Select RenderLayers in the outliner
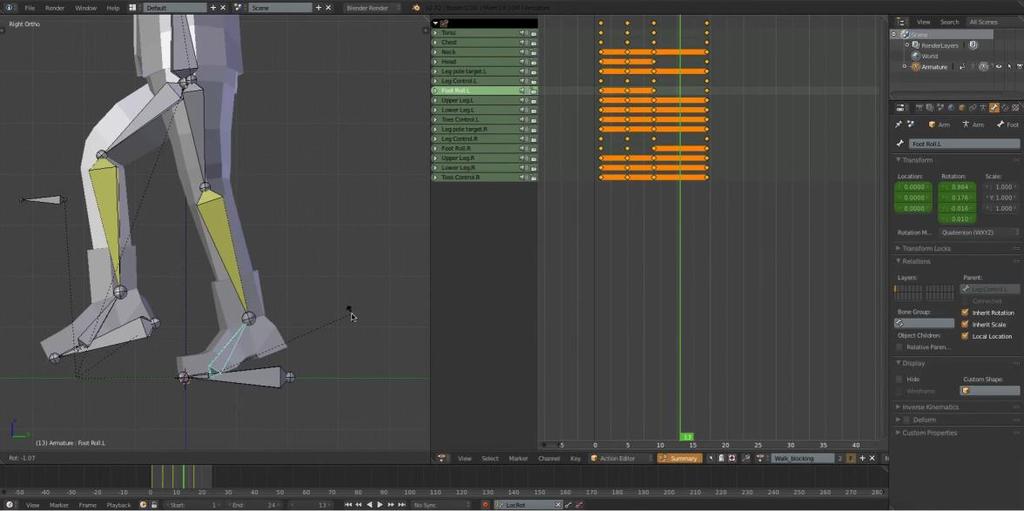Screen dimensions: 1024x511 point(940,46)
